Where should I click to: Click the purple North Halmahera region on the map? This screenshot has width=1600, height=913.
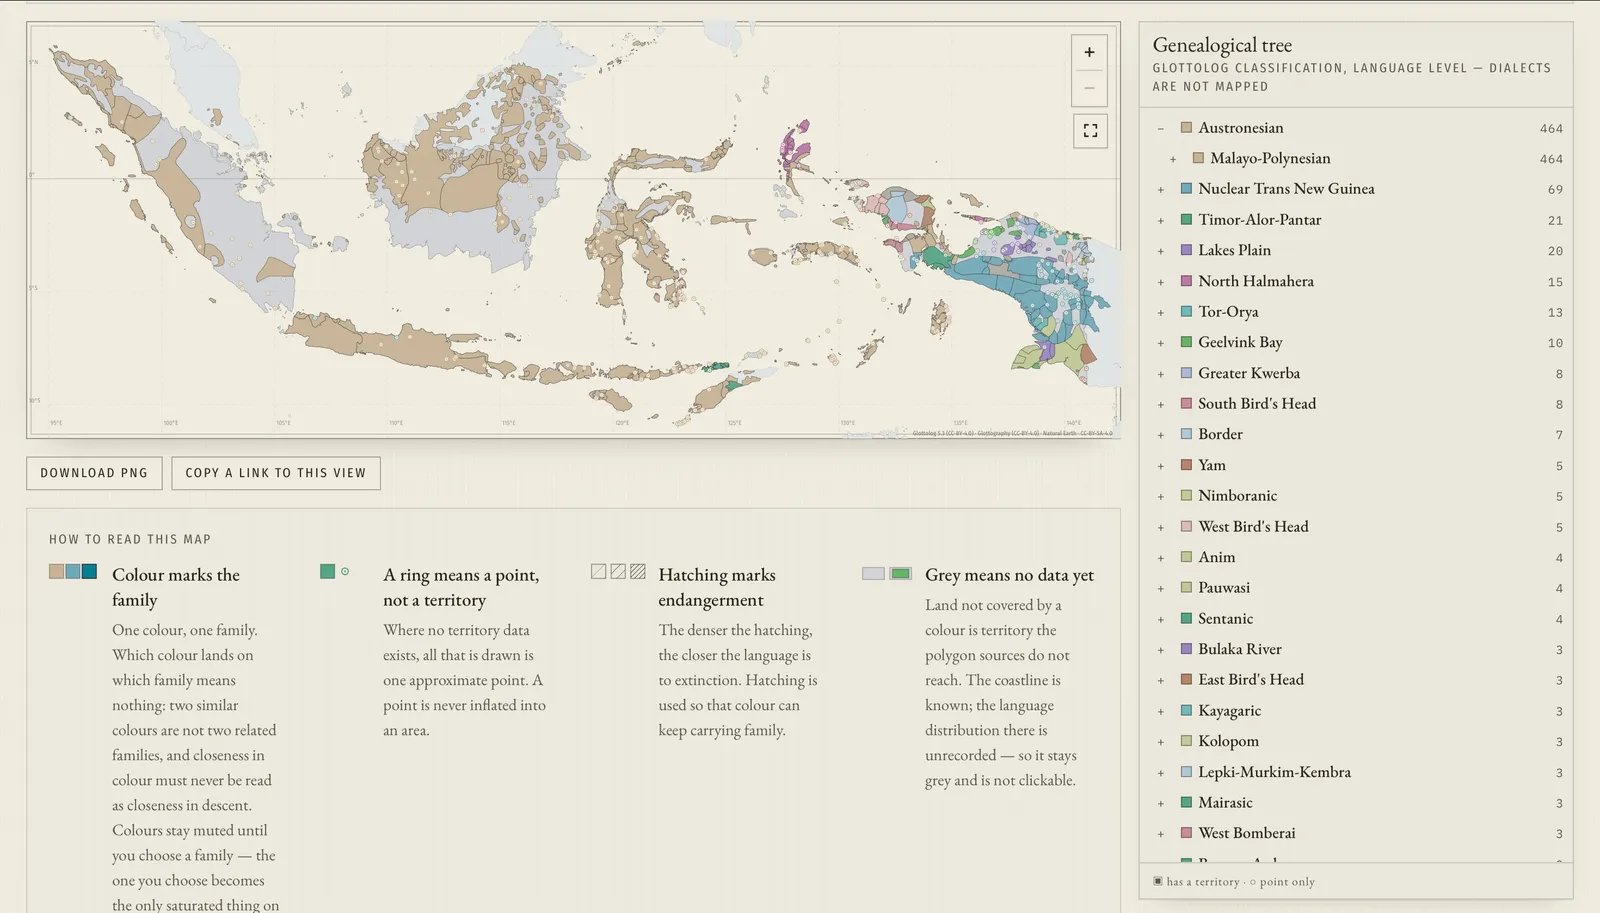797,150
